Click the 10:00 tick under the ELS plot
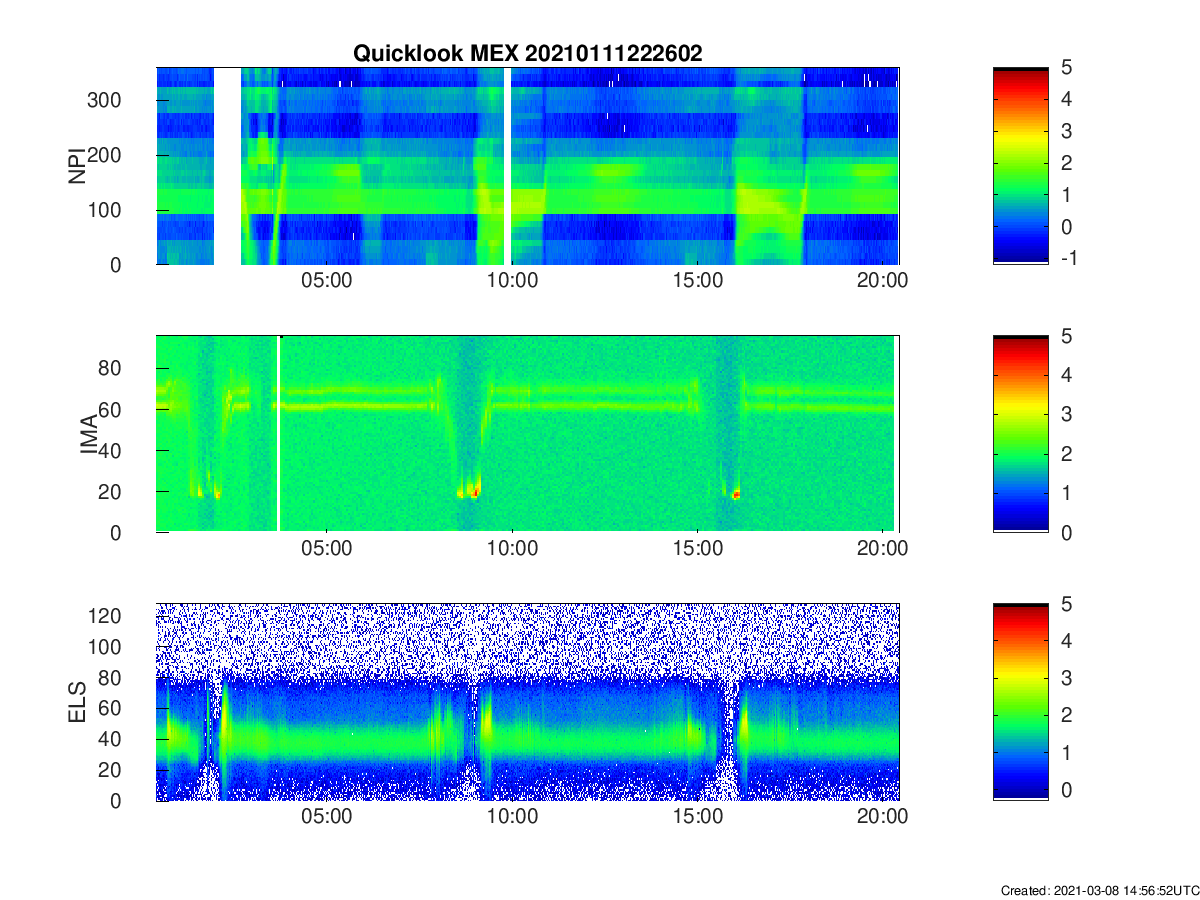Viewport: 1200px width, 900px height. point(512,818)
